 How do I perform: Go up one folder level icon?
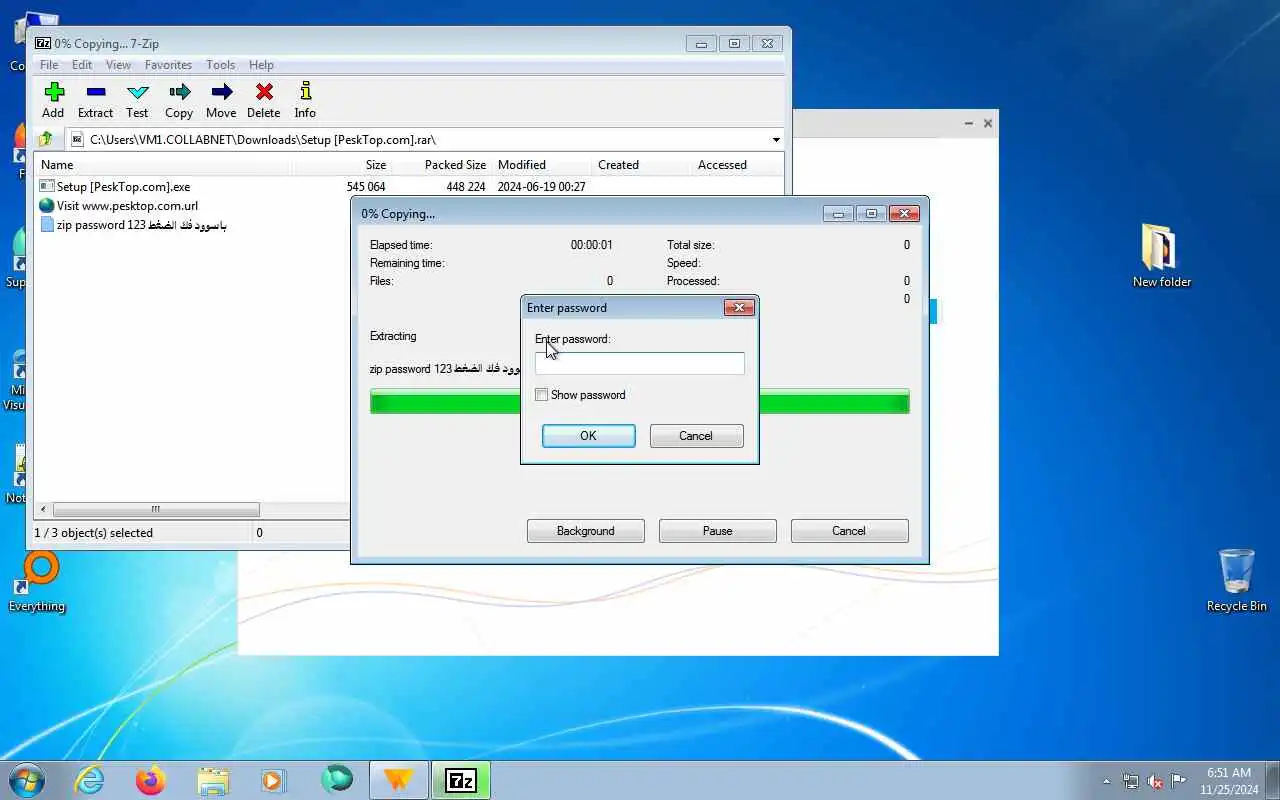(x=45, y=140)
